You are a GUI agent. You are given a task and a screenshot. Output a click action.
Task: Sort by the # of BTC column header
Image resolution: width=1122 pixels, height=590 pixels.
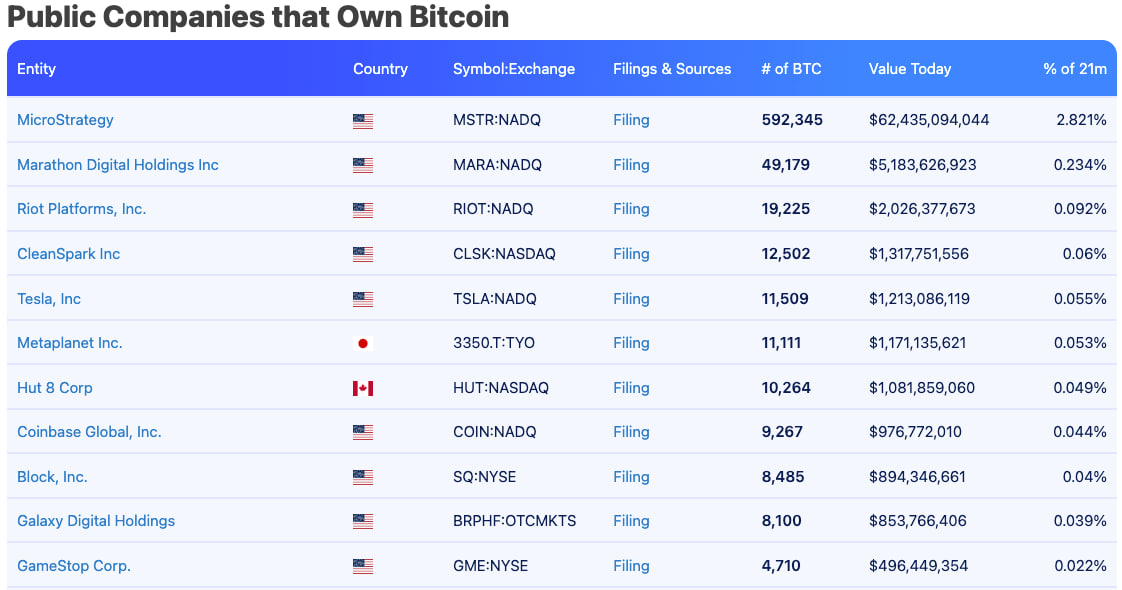coord(791,69)
